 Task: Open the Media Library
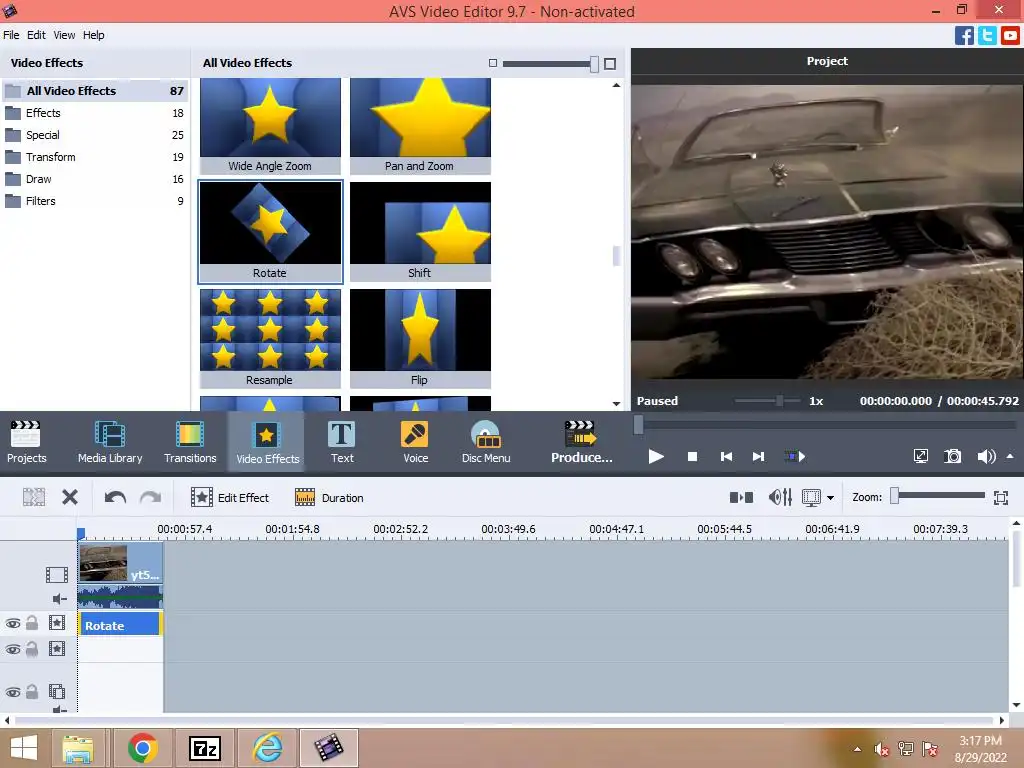[110, 442]
